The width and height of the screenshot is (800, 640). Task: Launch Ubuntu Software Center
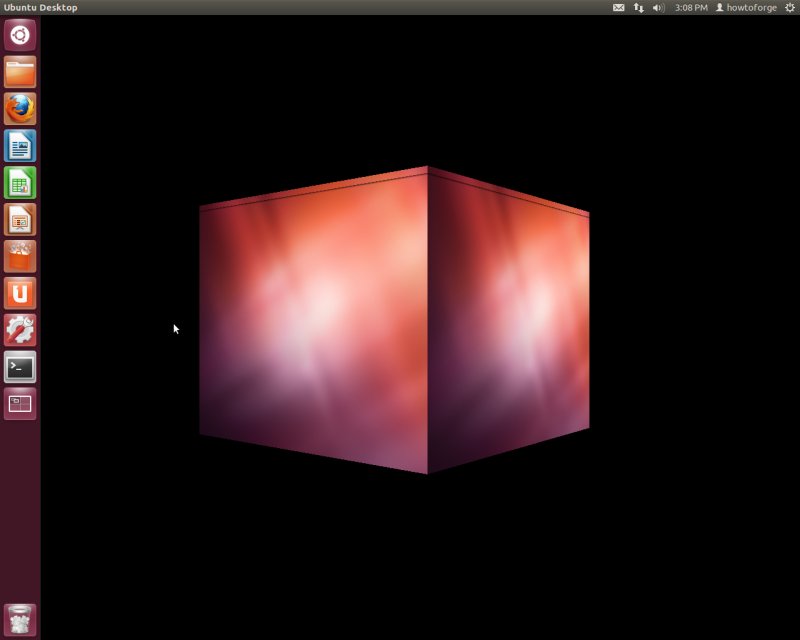[20, 256]
